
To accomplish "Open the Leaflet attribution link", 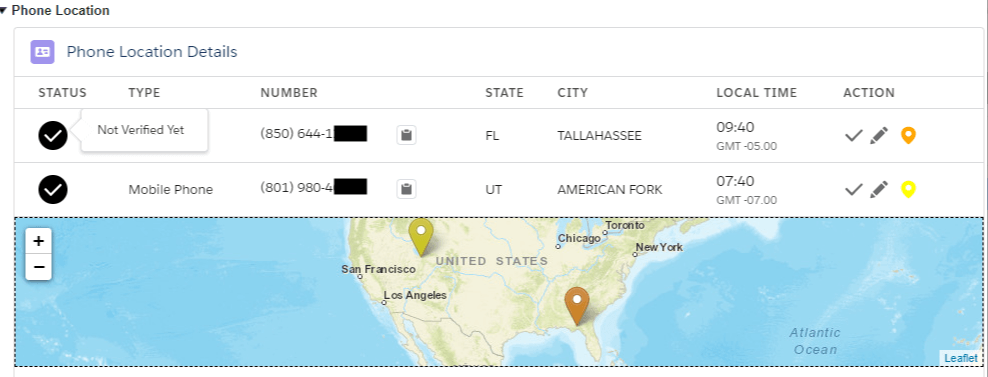I will pyautogui.click(x=961, y=358).
